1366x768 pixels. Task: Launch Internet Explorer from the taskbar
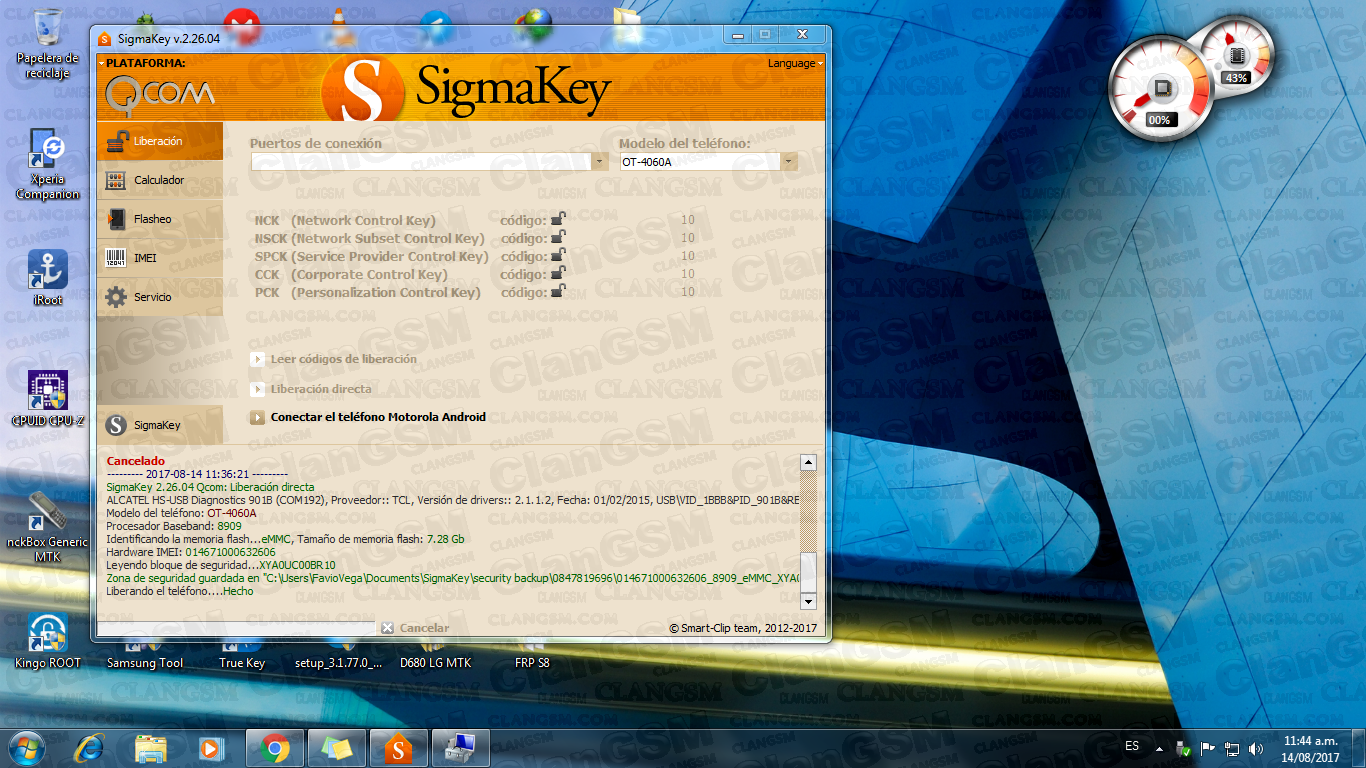(x=90, y=748)
